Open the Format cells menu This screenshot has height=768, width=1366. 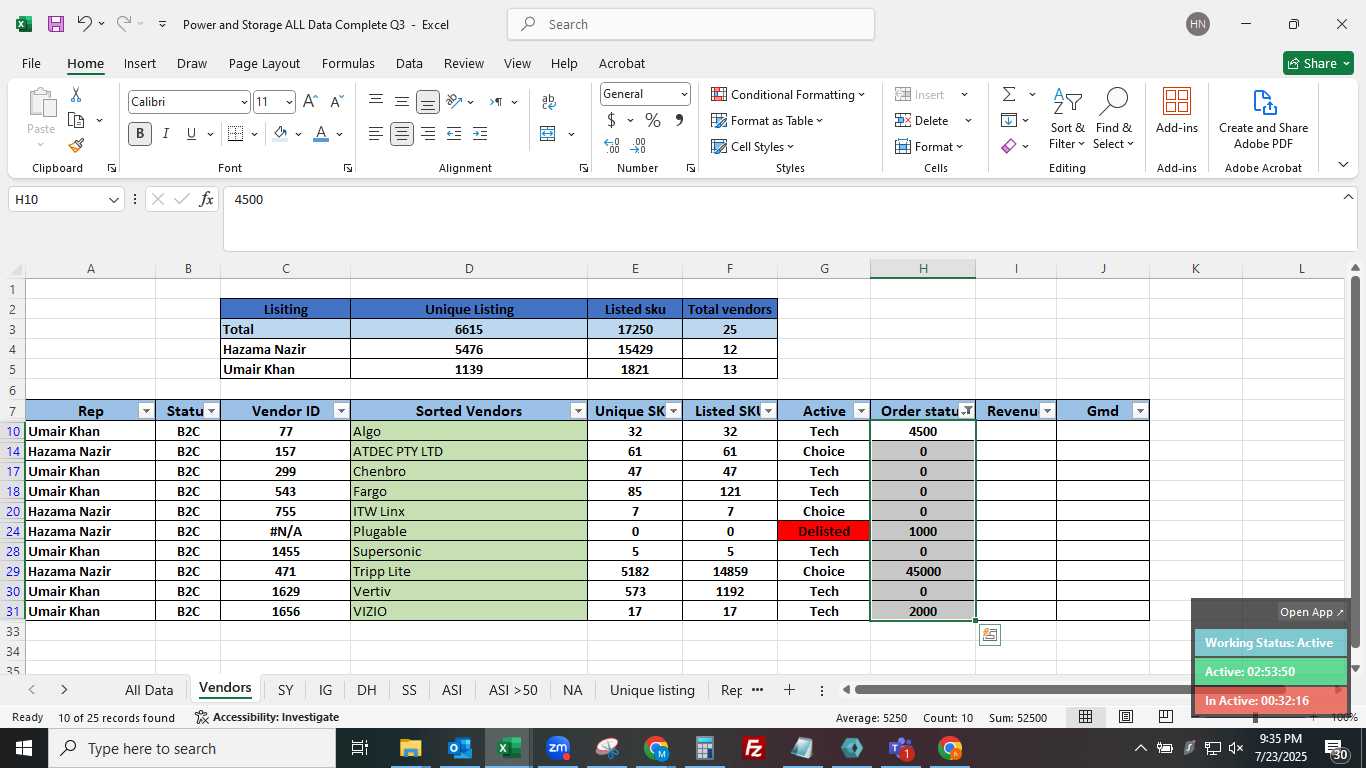point(929,146)
